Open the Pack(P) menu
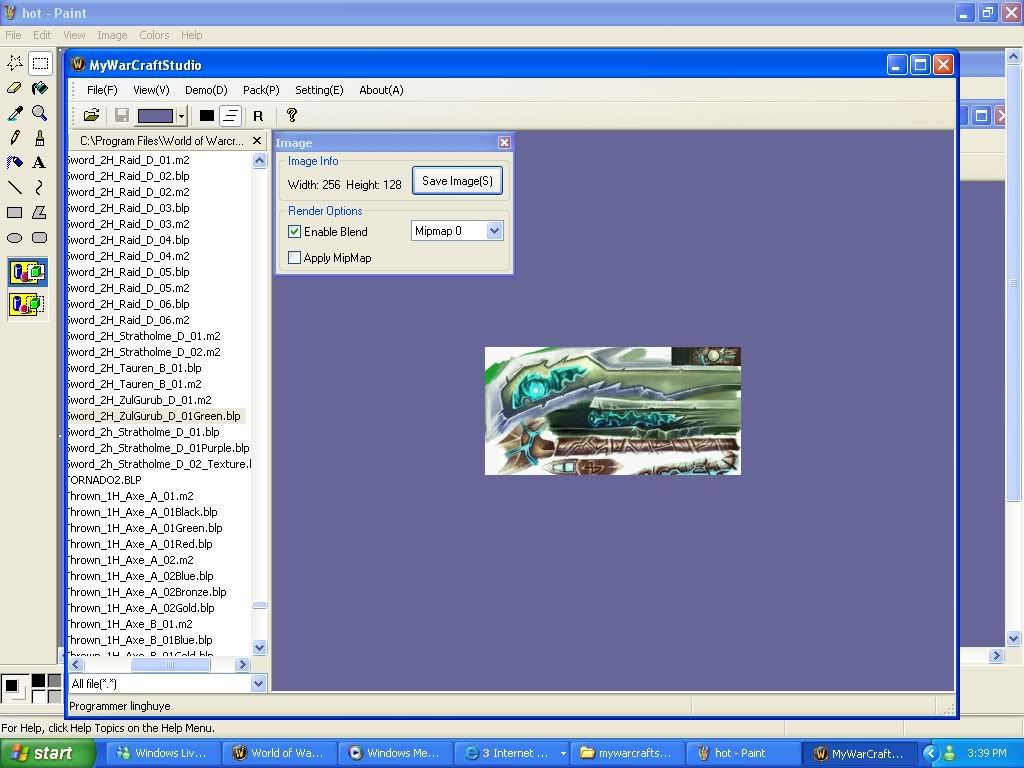1024x768 pixels. click(261, 90)
